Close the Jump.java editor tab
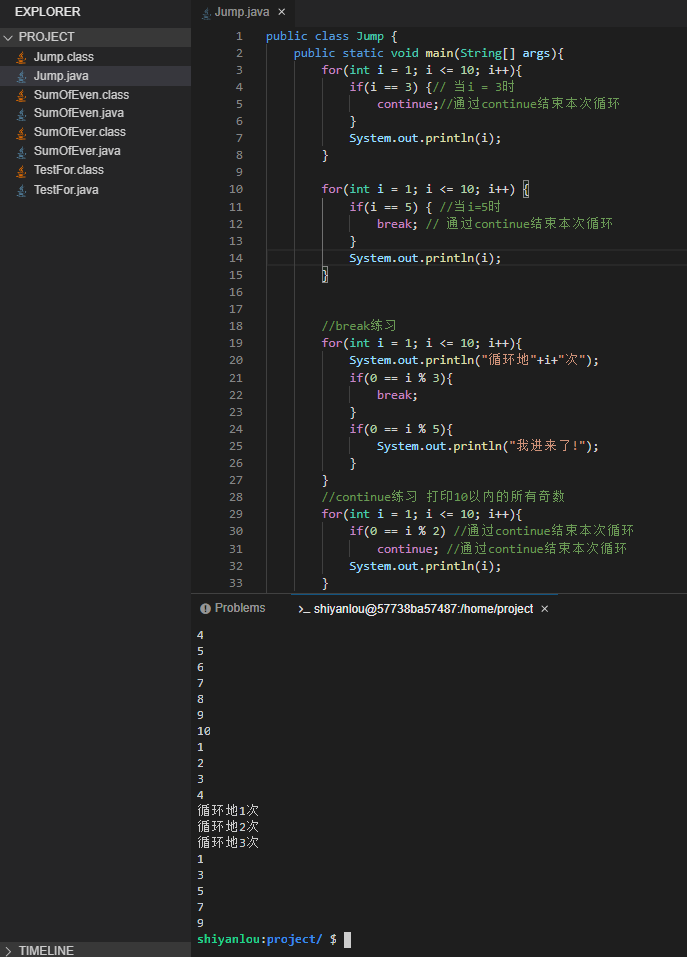Screen dimensions: 687x957 point(281,12)
